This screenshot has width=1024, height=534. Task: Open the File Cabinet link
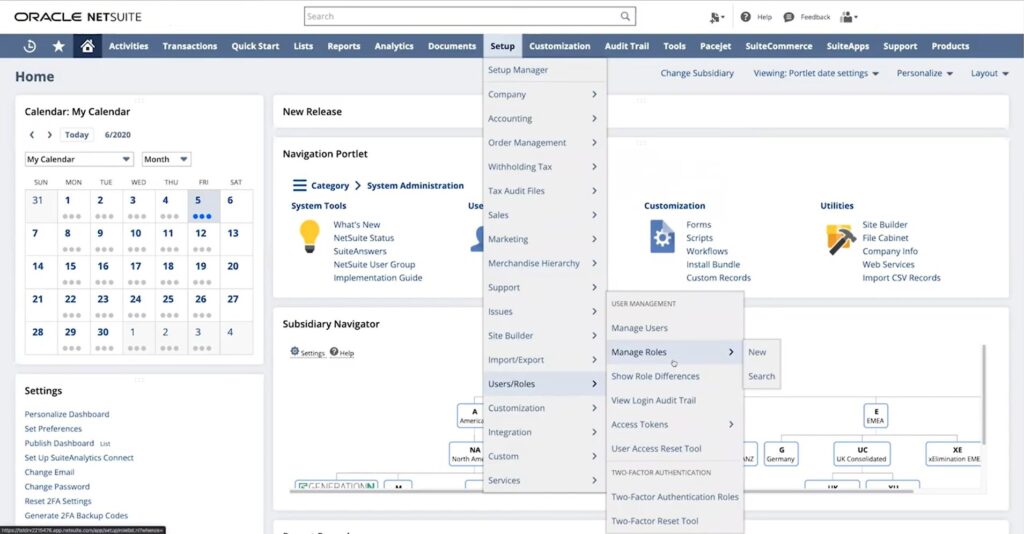point(885,238)
